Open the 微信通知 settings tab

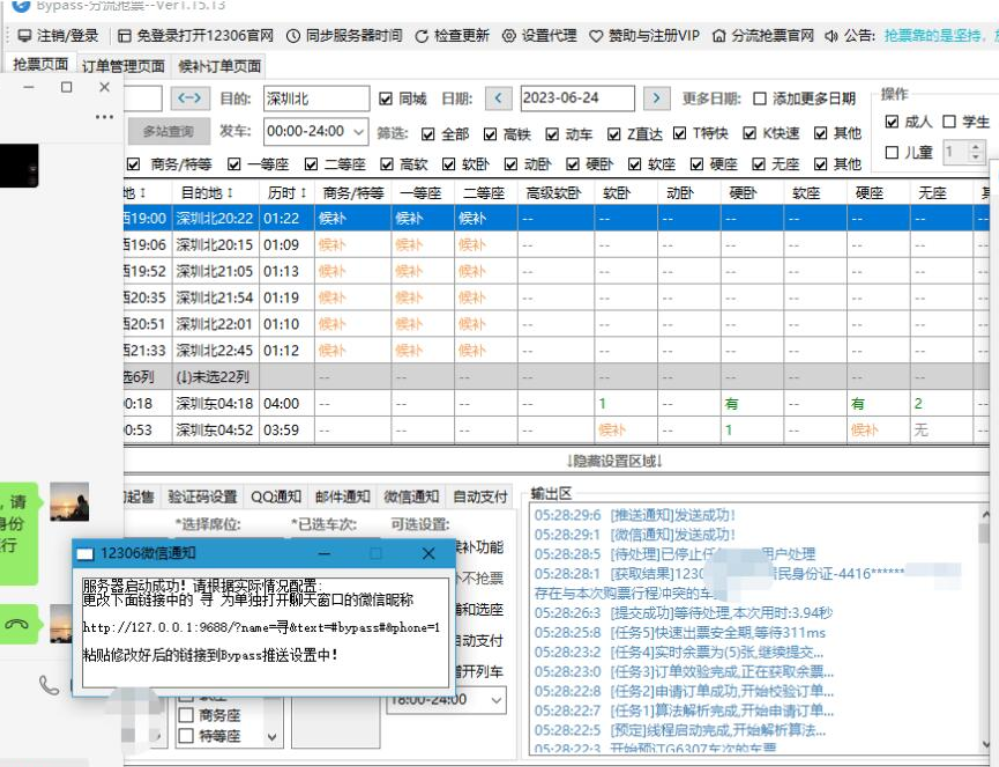411,497
